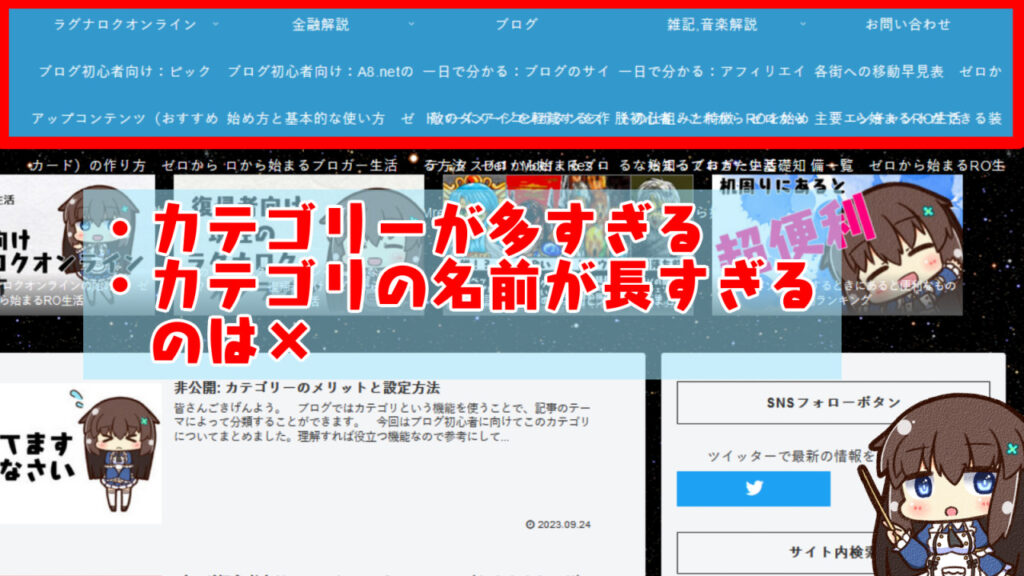
Task: Expand the 雑記,音楽解説 menu chevron
Action: [803, 25]
